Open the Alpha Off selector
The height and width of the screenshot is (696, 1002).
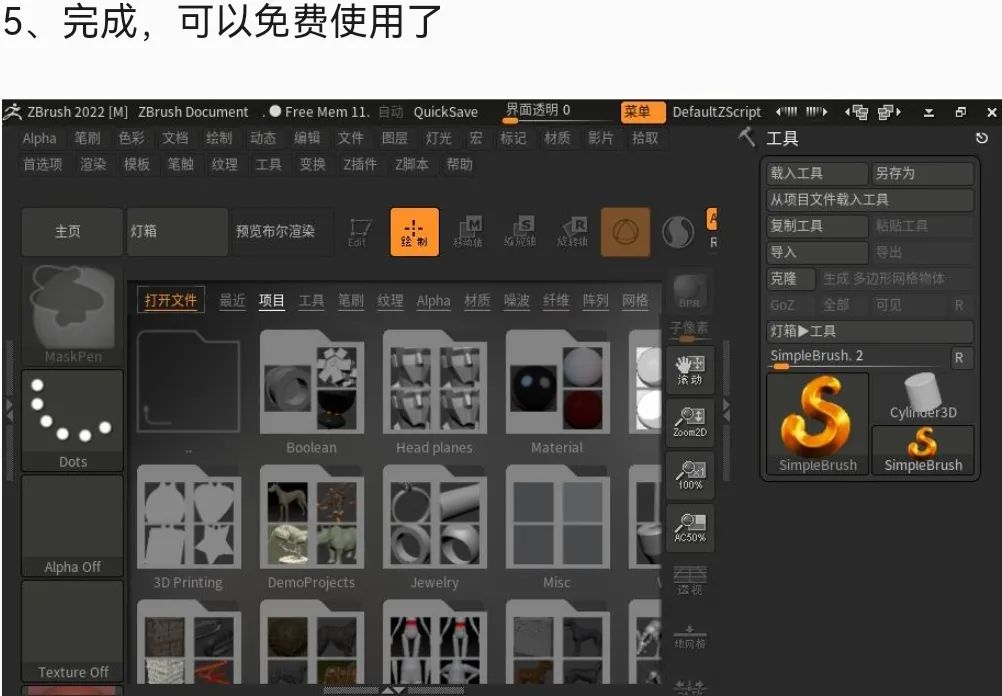pos(72,526)
